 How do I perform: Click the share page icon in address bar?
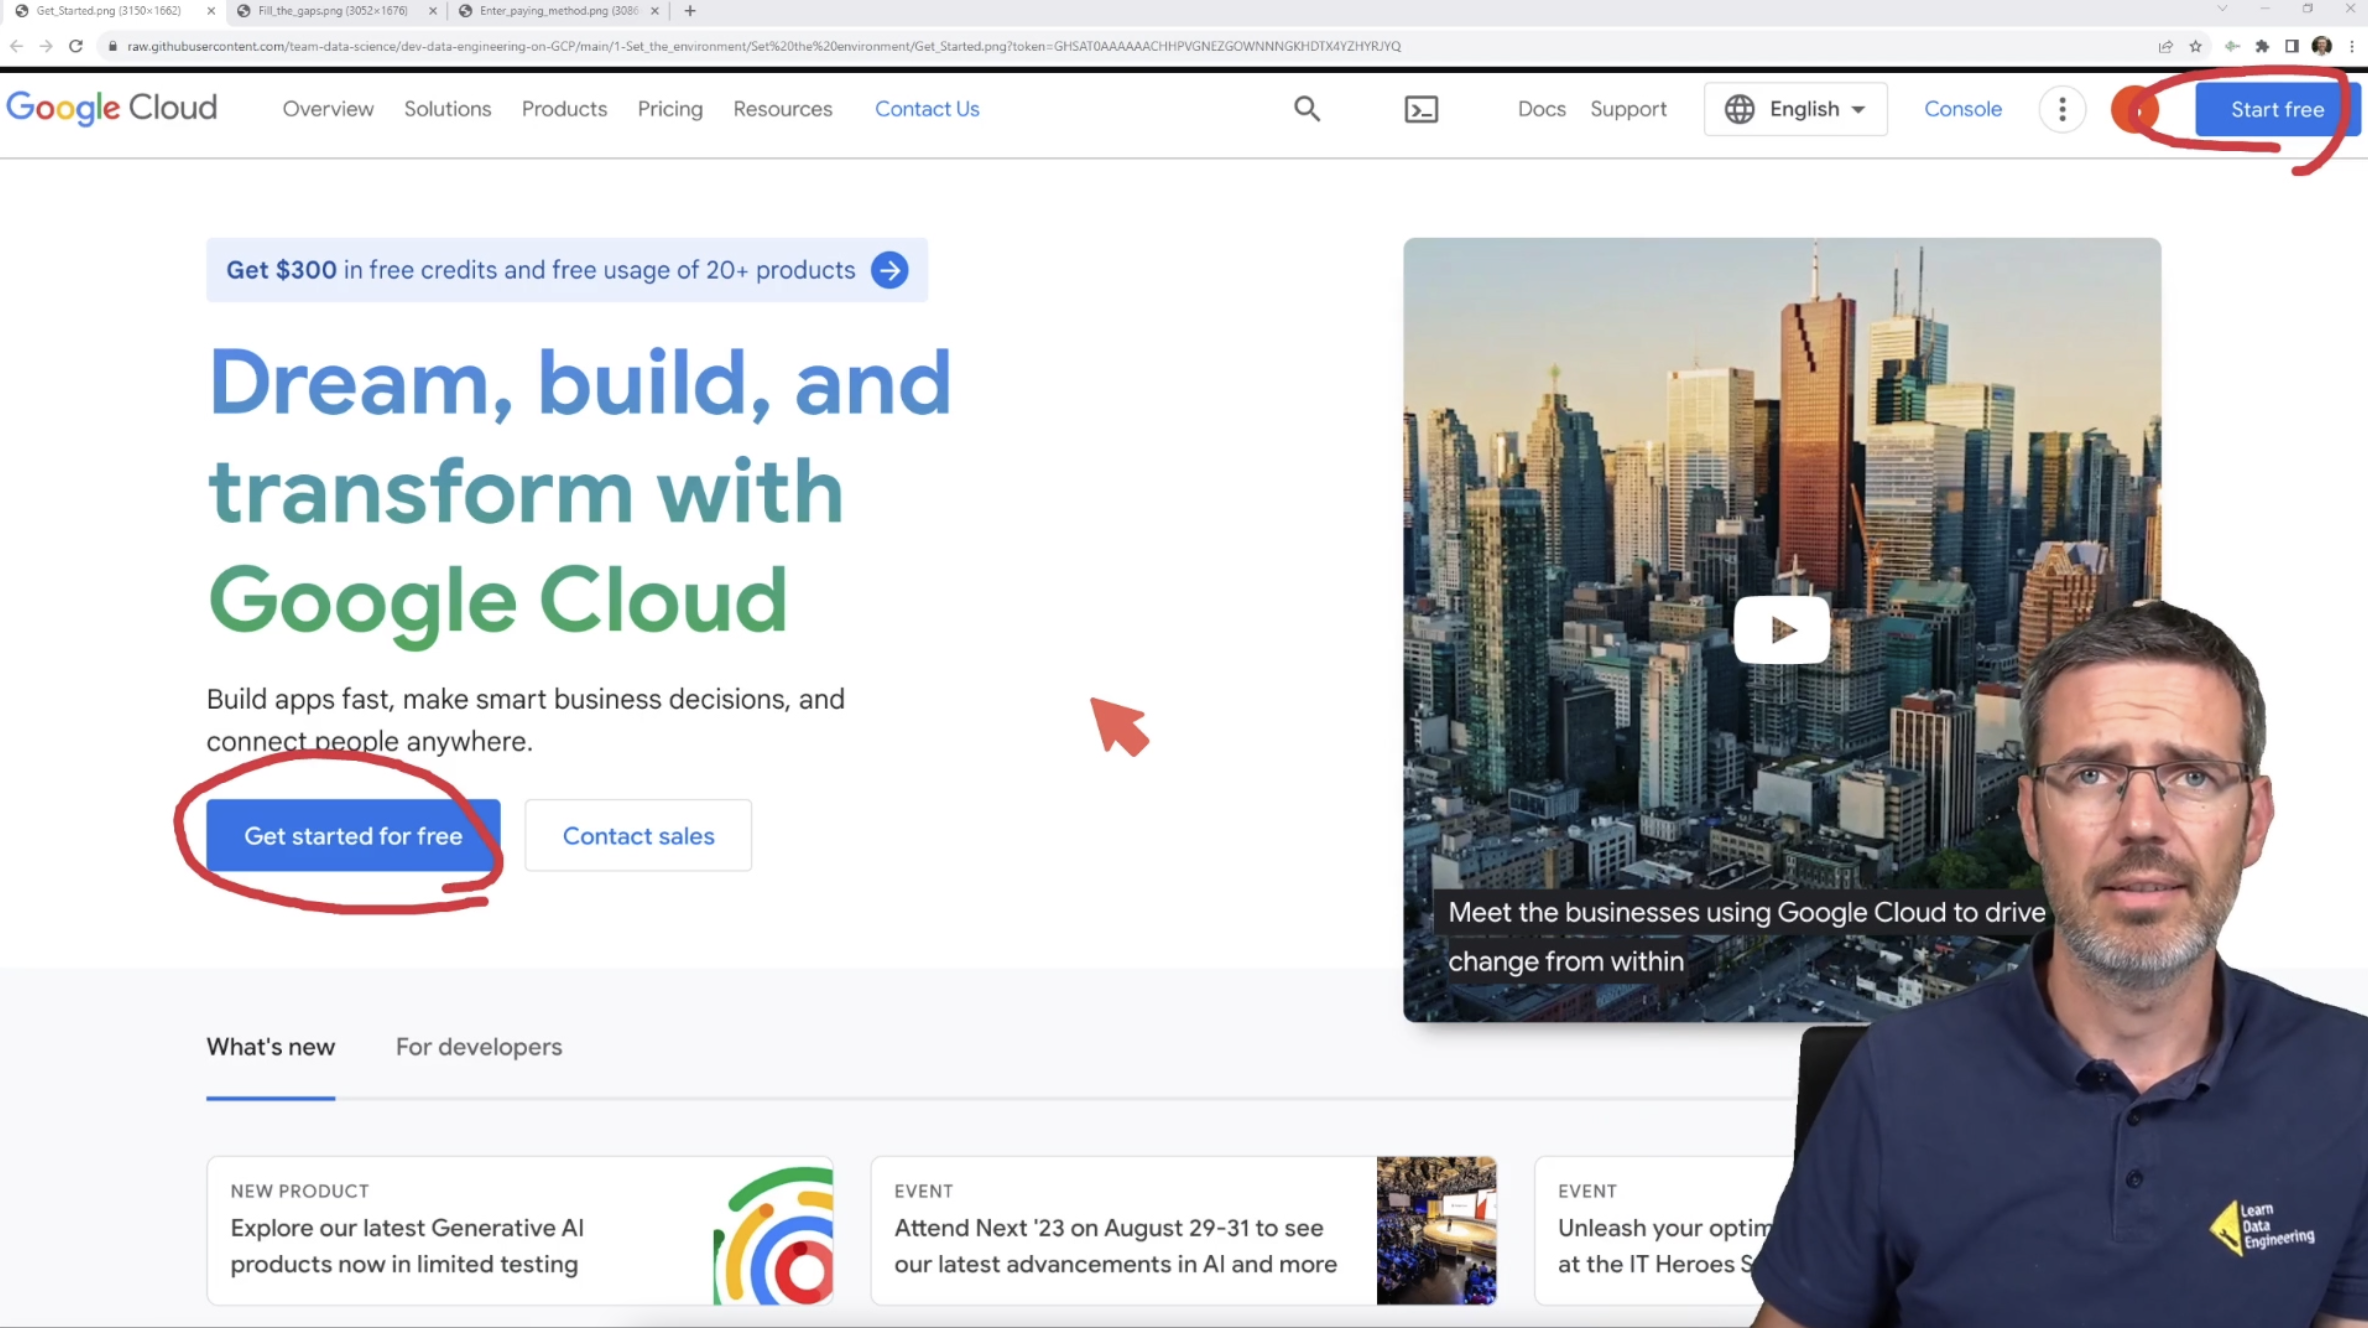click(x=2165, y=46)
